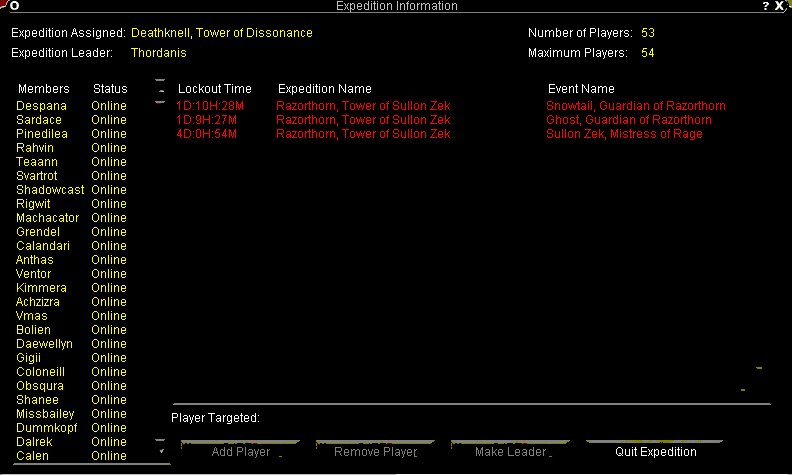Viewport: 792px width, 475px height.
Task: Click expedition leader name Thordanis
Action: [159, 53]
